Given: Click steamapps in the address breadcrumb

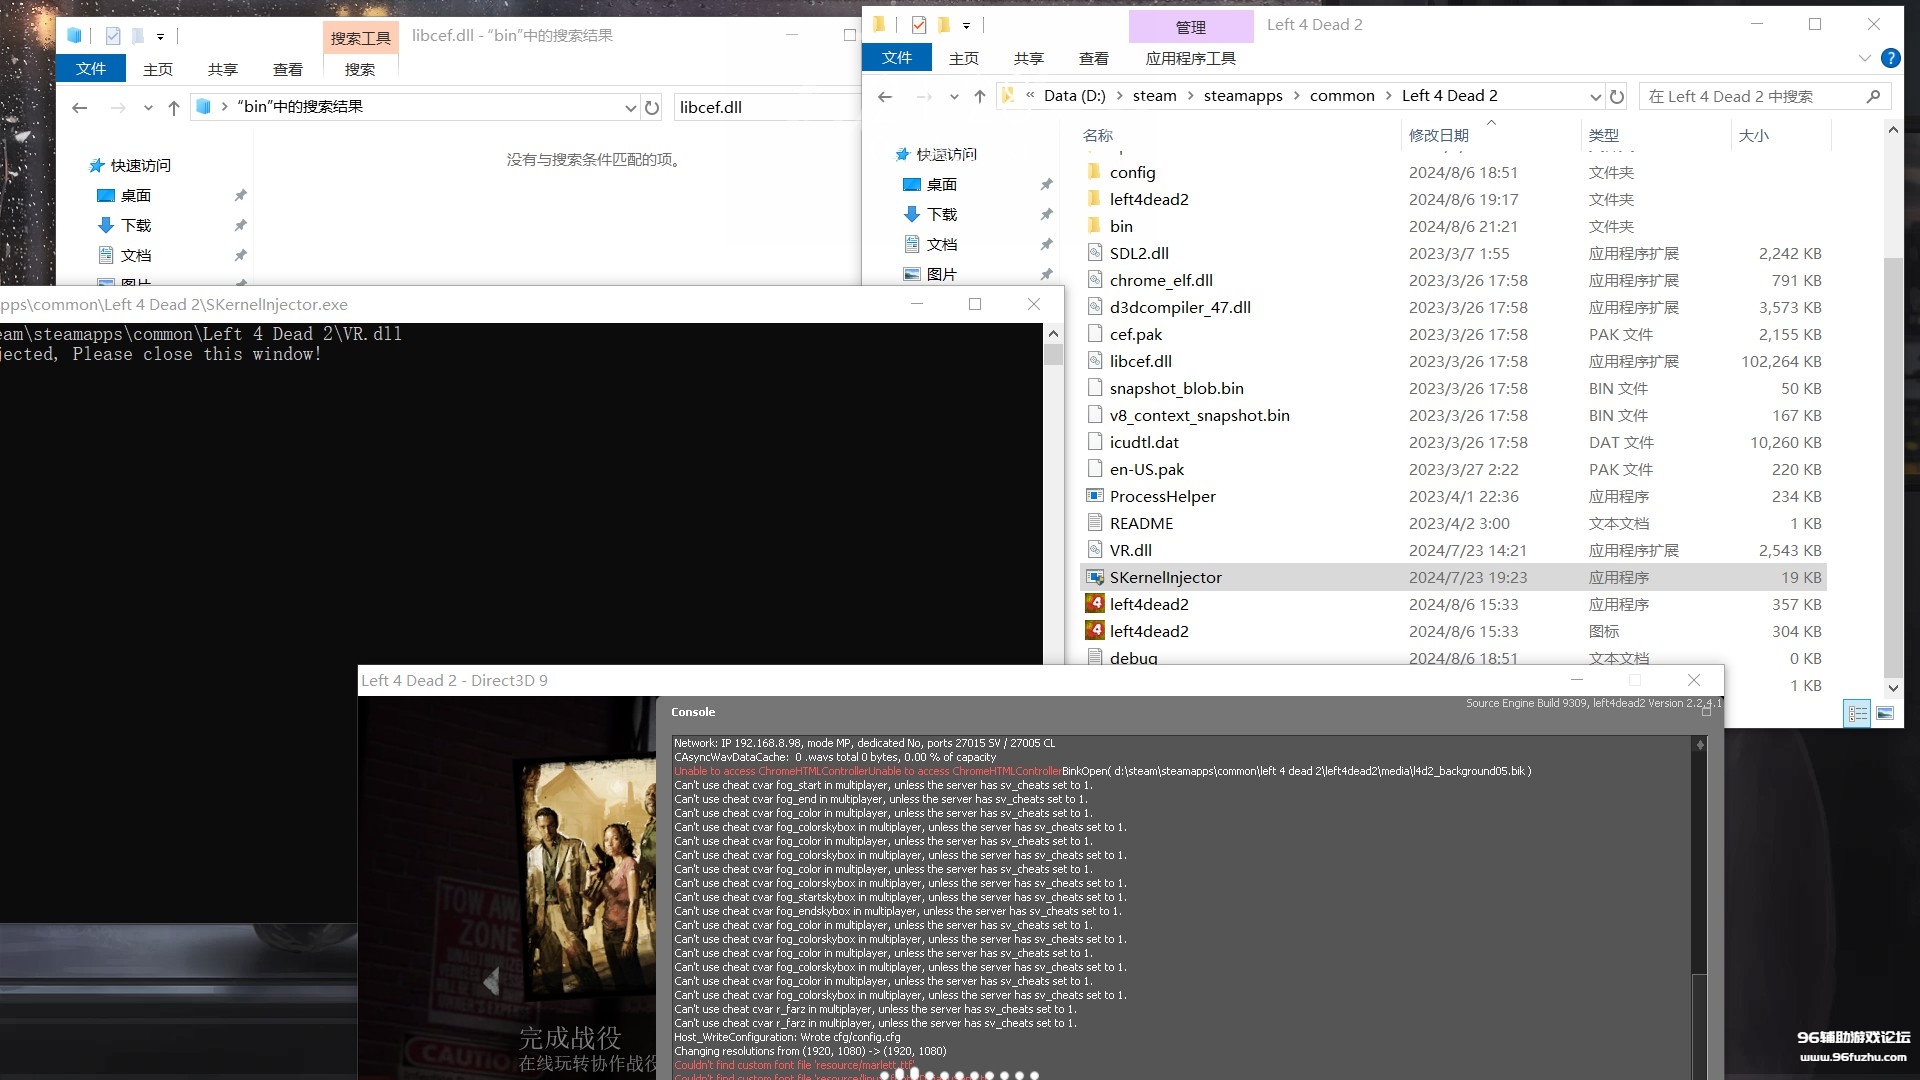Looking at the screenshot, I should [1243, 96].
